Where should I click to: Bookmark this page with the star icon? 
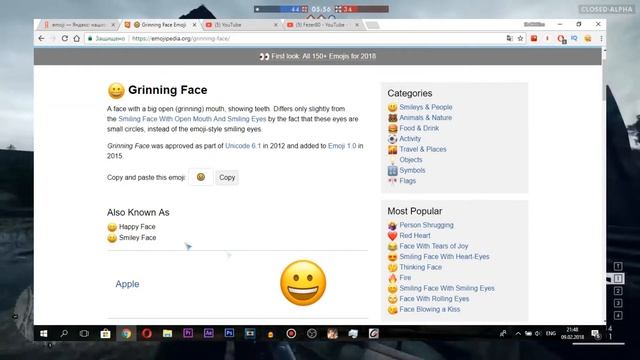[x=520, y=38]
